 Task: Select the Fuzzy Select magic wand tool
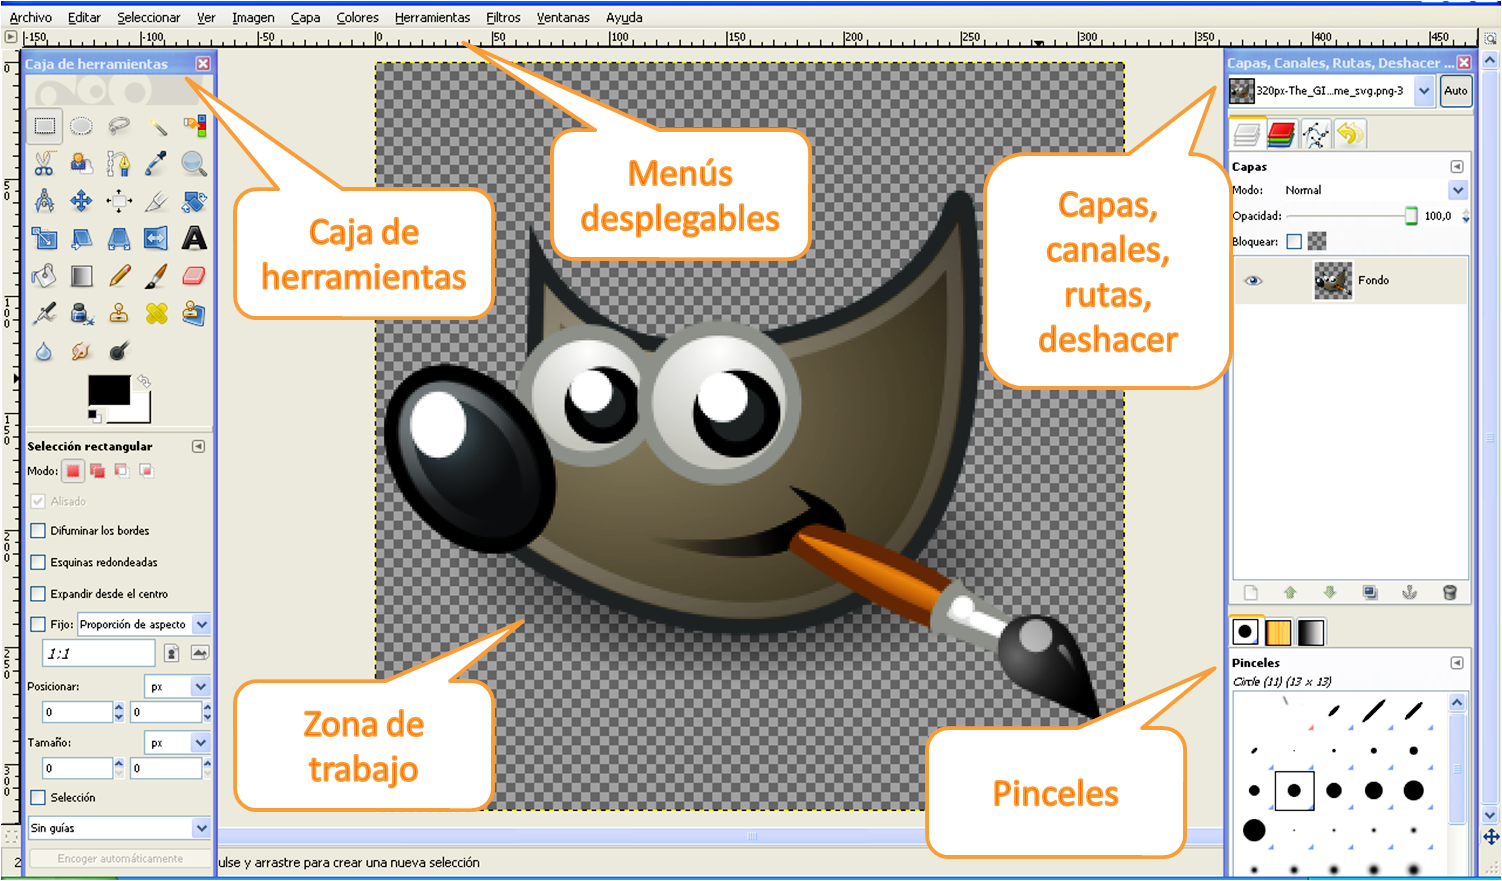point(157,126)
